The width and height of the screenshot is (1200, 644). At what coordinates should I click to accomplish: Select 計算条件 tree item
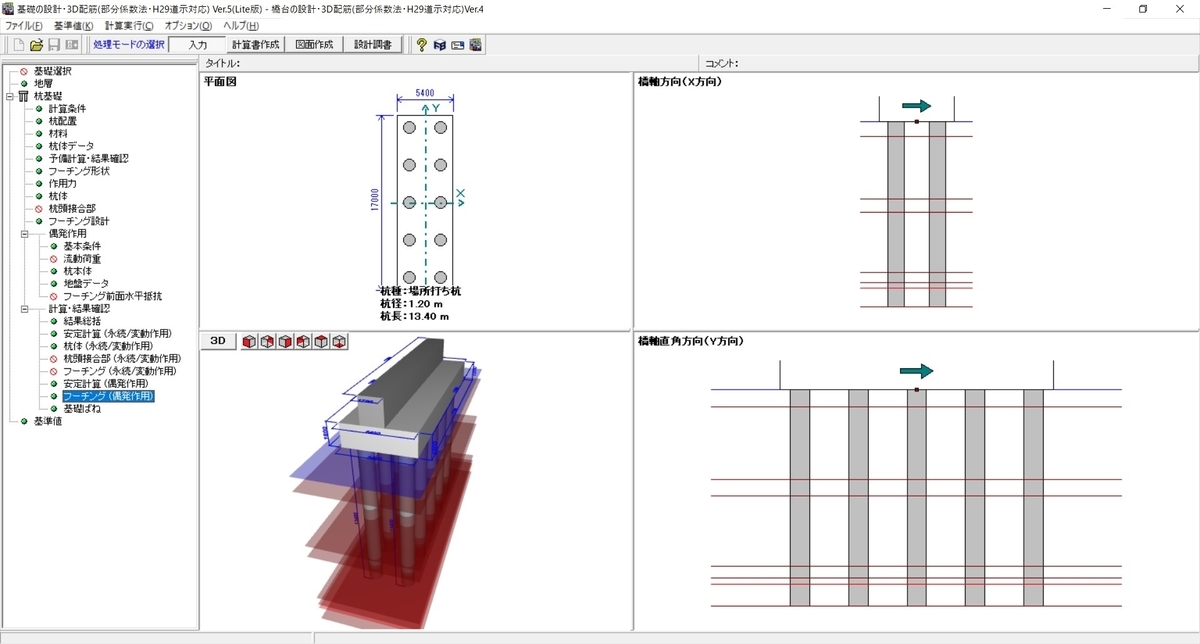67,109
